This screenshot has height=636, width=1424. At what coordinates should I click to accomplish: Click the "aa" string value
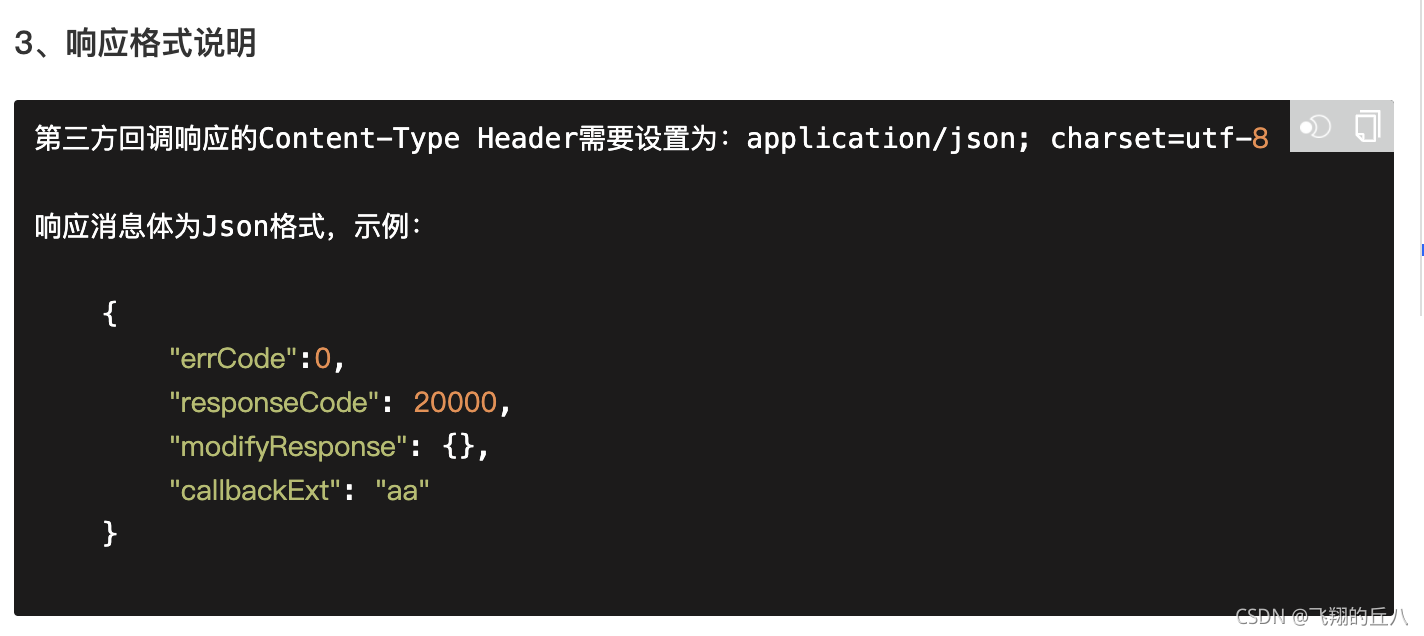(402, 490)
